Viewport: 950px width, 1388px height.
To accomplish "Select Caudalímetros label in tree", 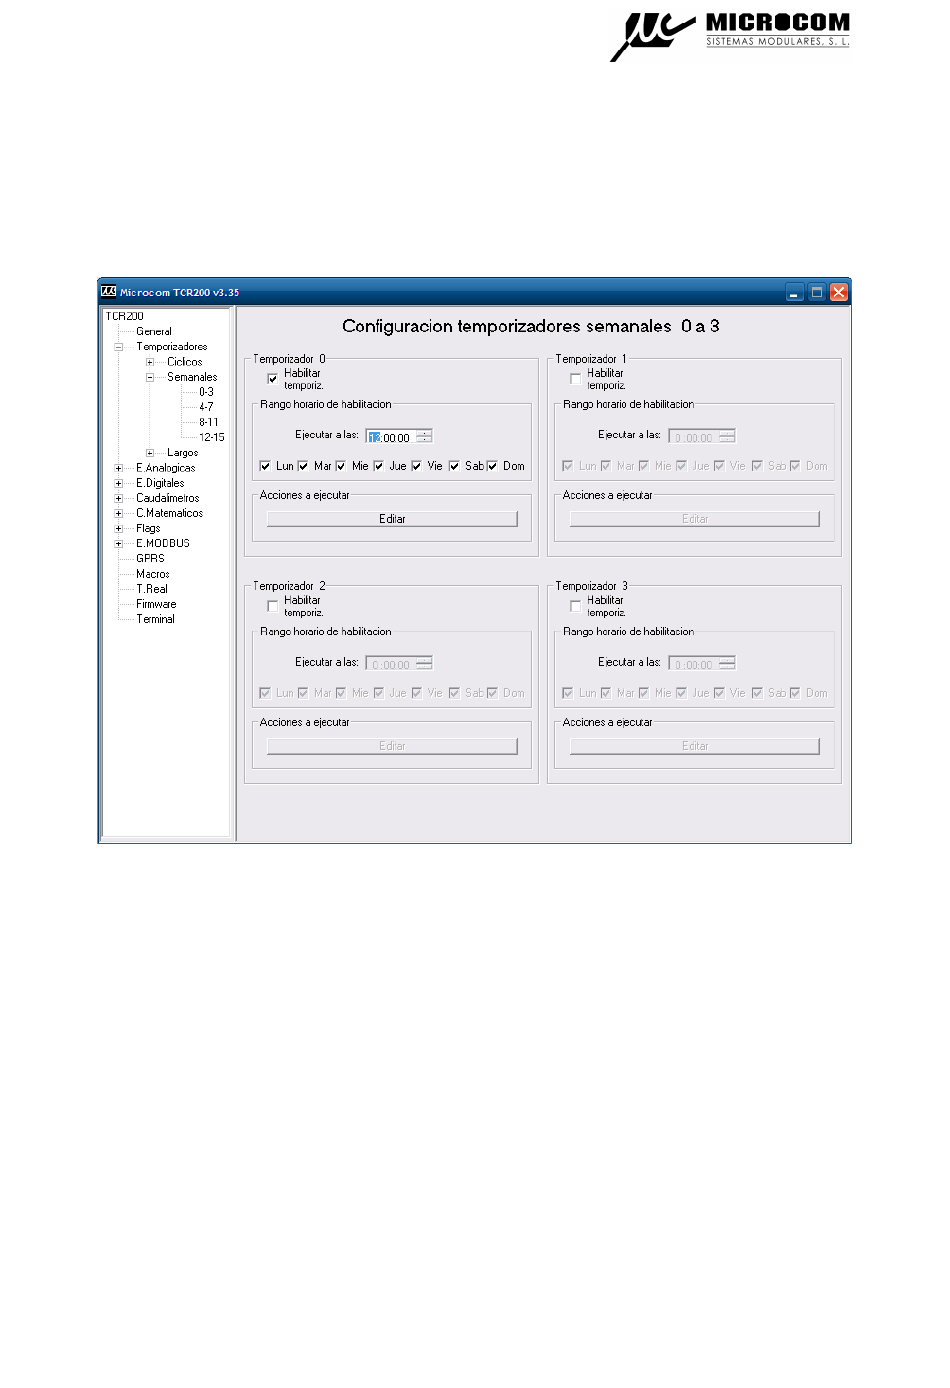I will pyautogui.click(x=168, y=498).
